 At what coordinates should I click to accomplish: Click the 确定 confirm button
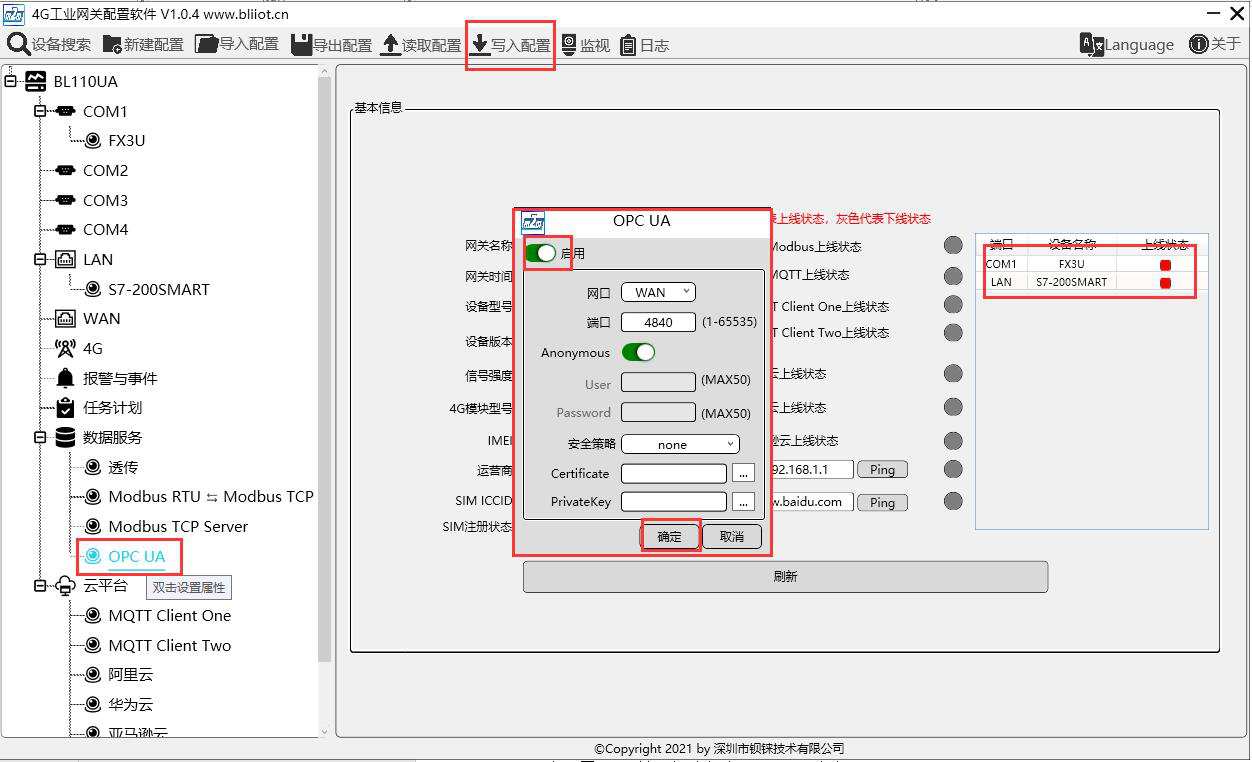click(669, 537)
